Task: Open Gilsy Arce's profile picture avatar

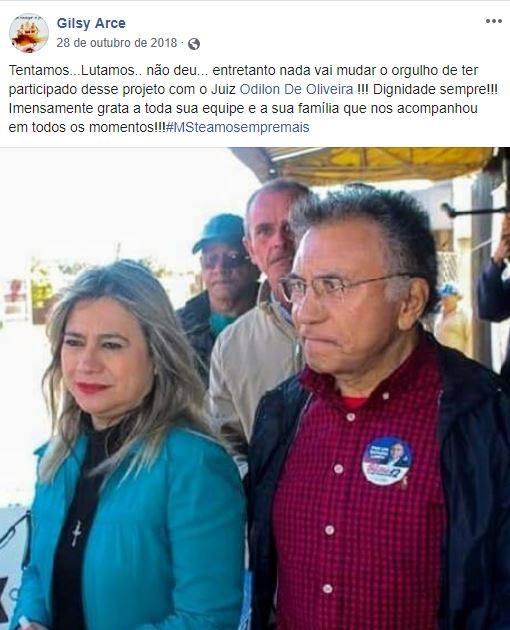Action: tap(29, 33)
